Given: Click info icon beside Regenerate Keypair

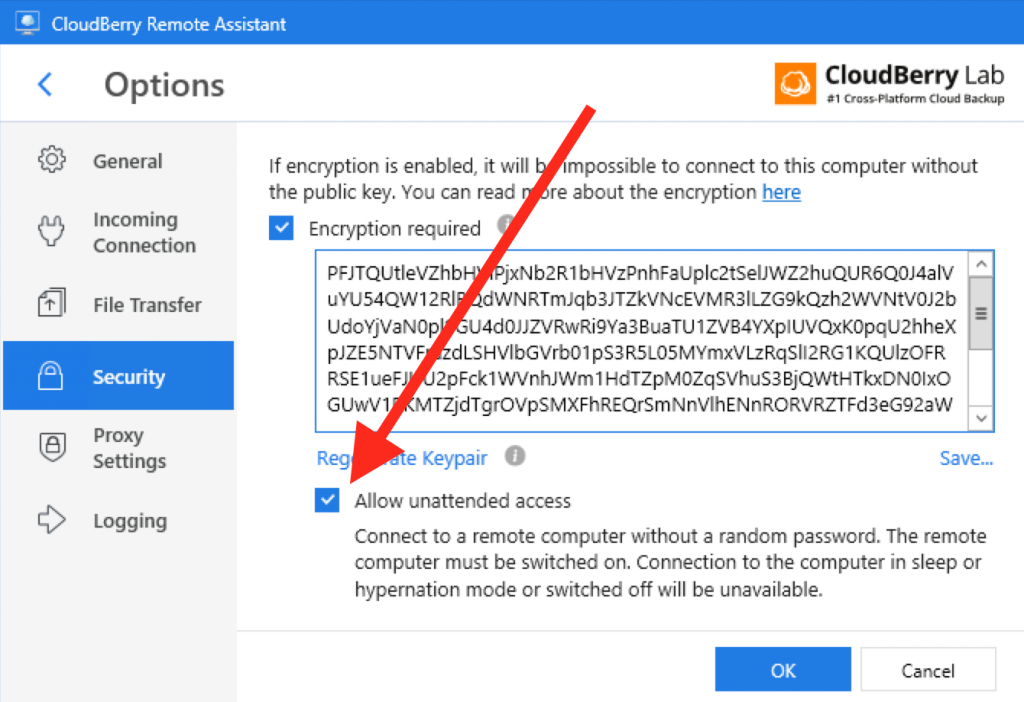Looking at the screenshot, I should pyautogui.click(x=515, y=456).
